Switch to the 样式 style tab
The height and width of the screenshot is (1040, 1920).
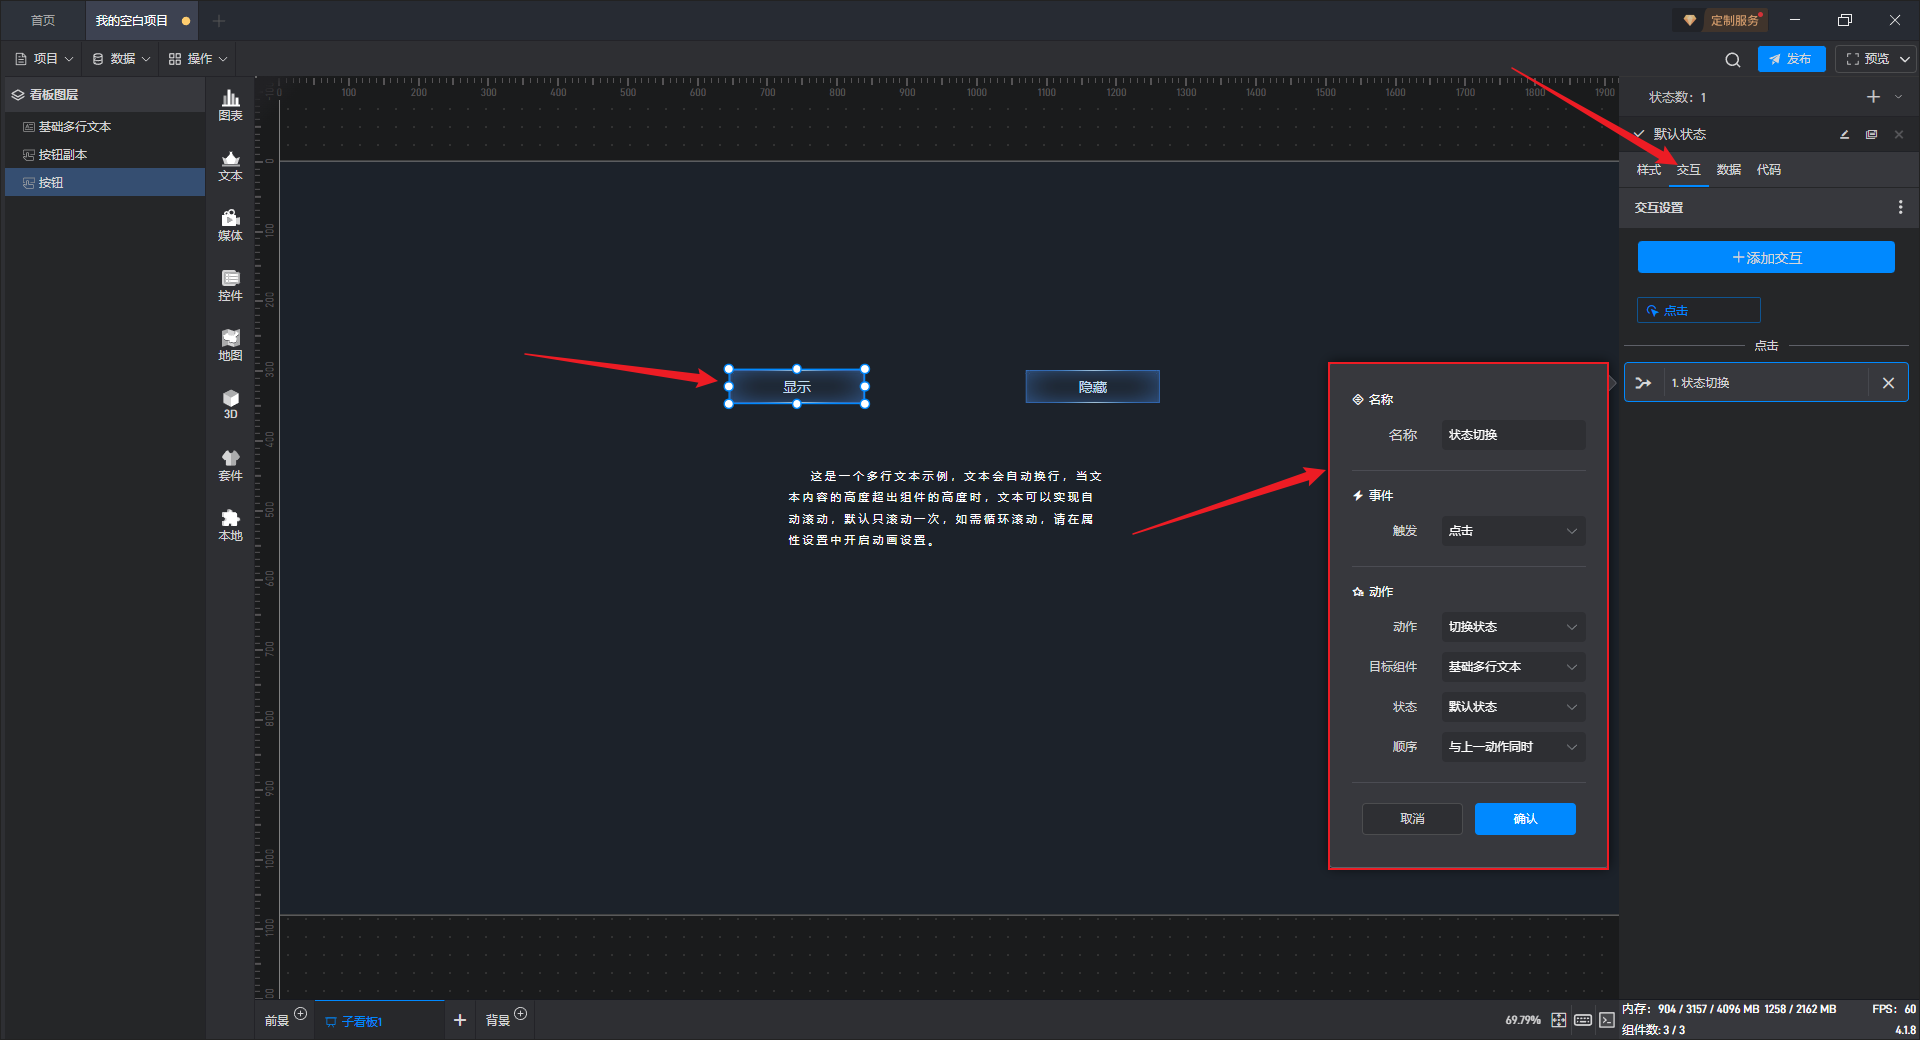tap(1648, 170)
